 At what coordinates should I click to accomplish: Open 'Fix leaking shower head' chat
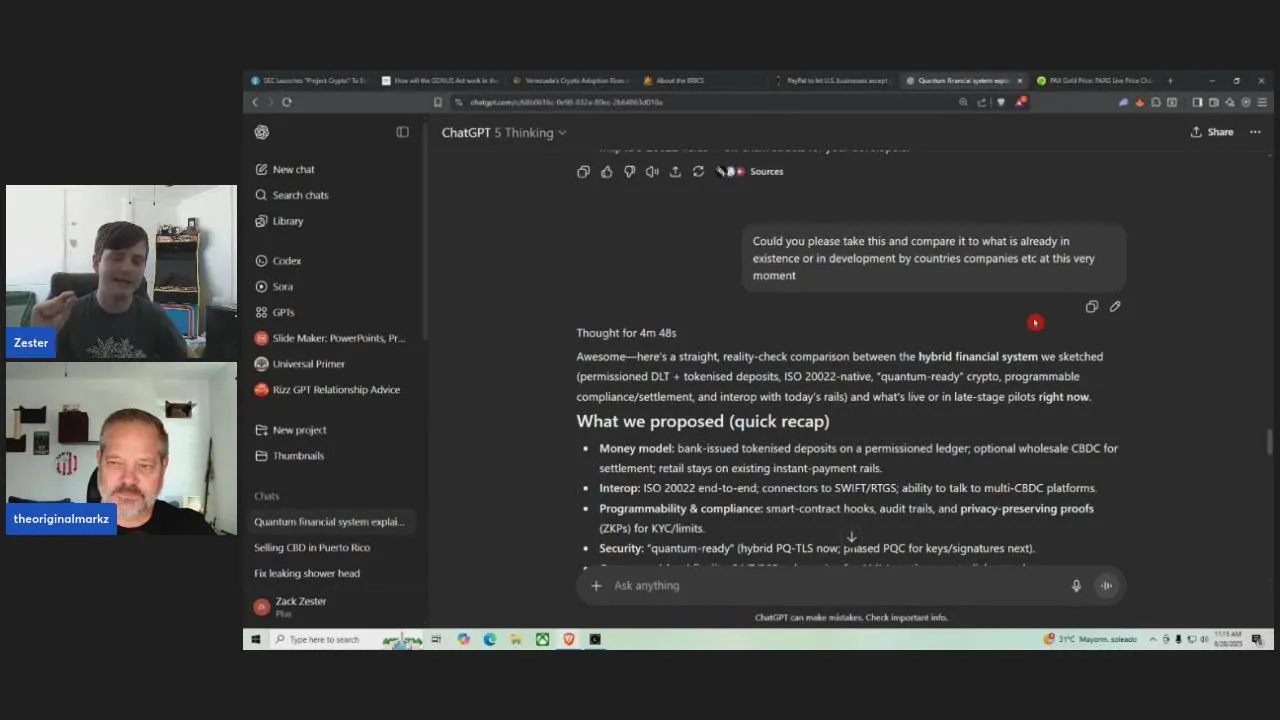[x=307, y=574]
